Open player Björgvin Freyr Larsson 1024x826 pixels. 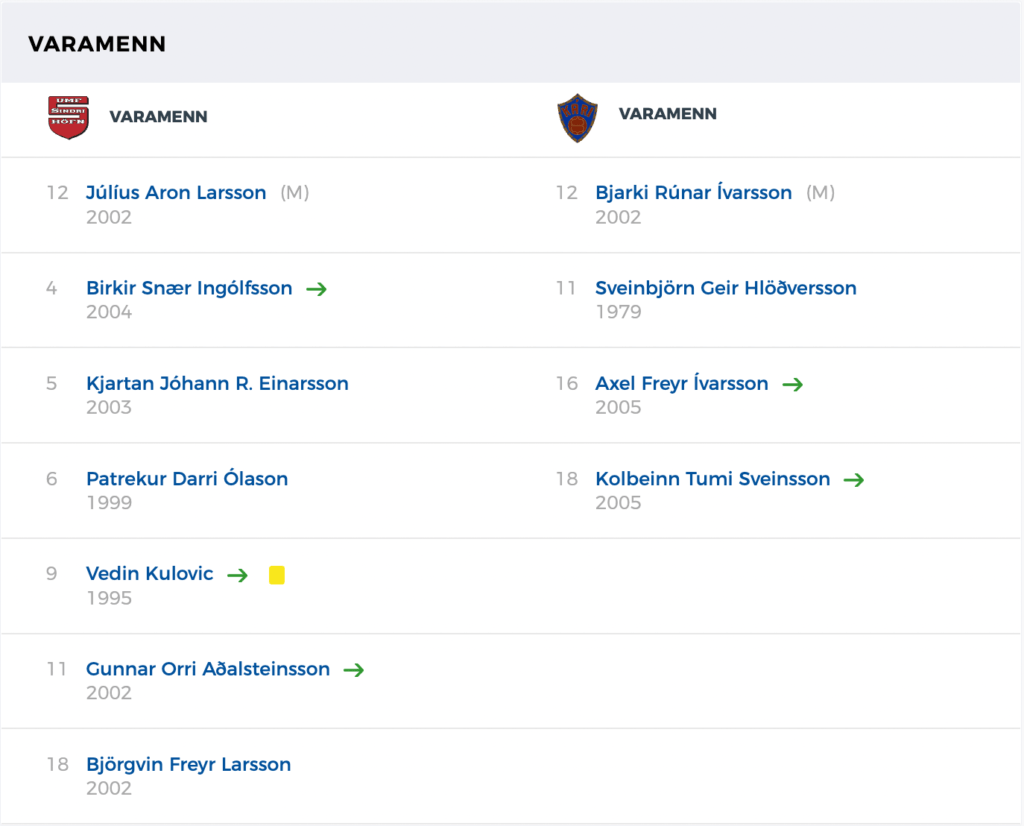189,764
